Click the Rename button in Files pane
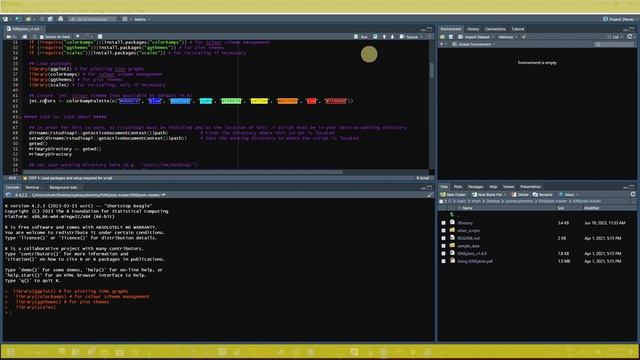Screen dimensions: 640x360 click(x=542, y=195)
